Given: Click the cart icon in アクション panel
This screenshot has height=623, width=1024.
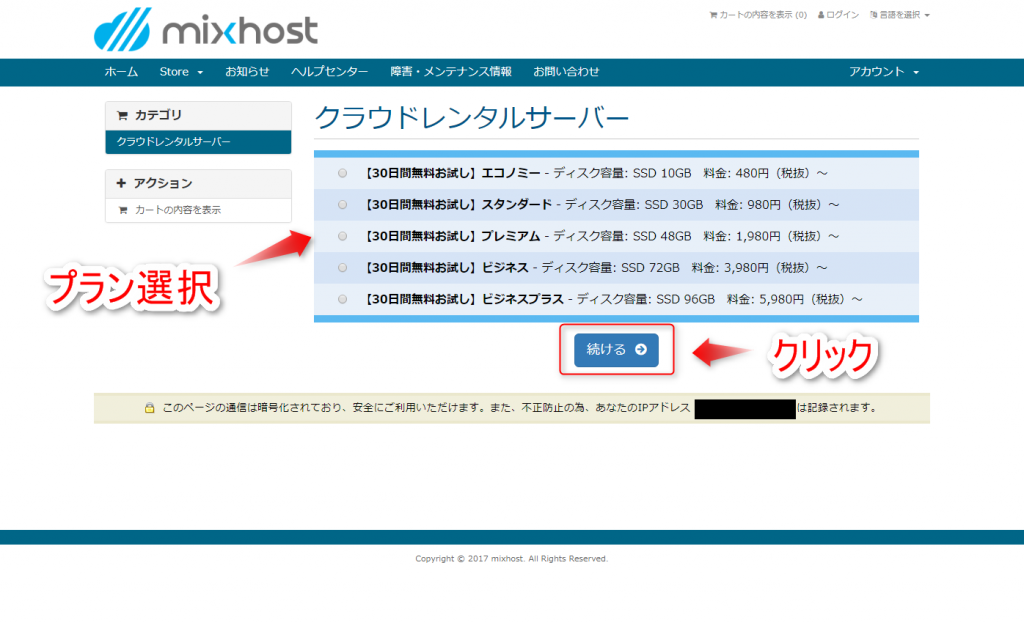Looking at the screenshot, I should click(x=123, y=210).
